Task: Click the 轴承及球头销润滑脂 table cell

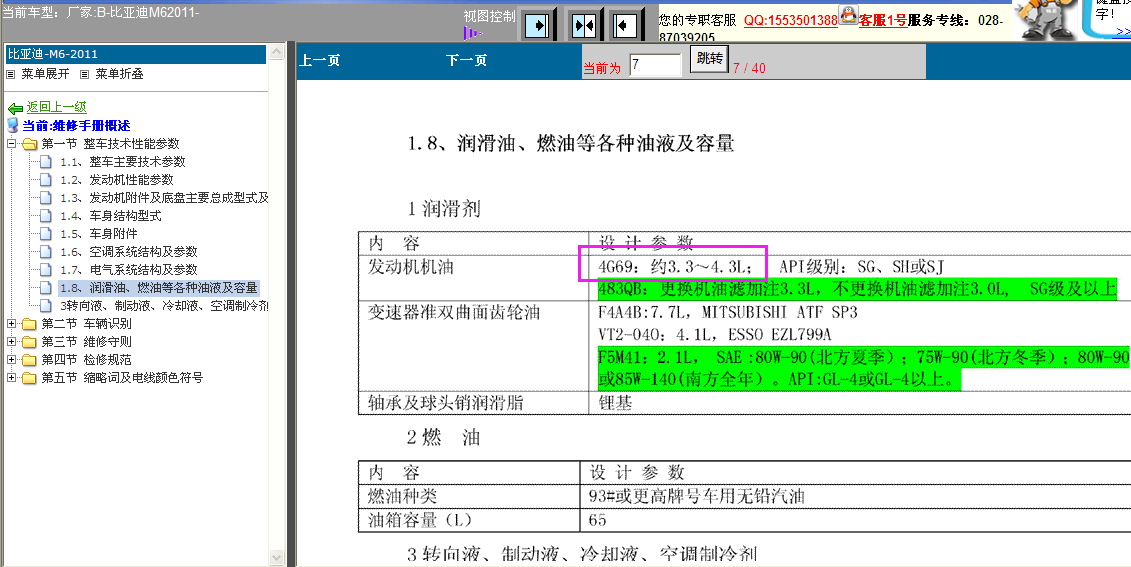Action: tap(473, 403)
